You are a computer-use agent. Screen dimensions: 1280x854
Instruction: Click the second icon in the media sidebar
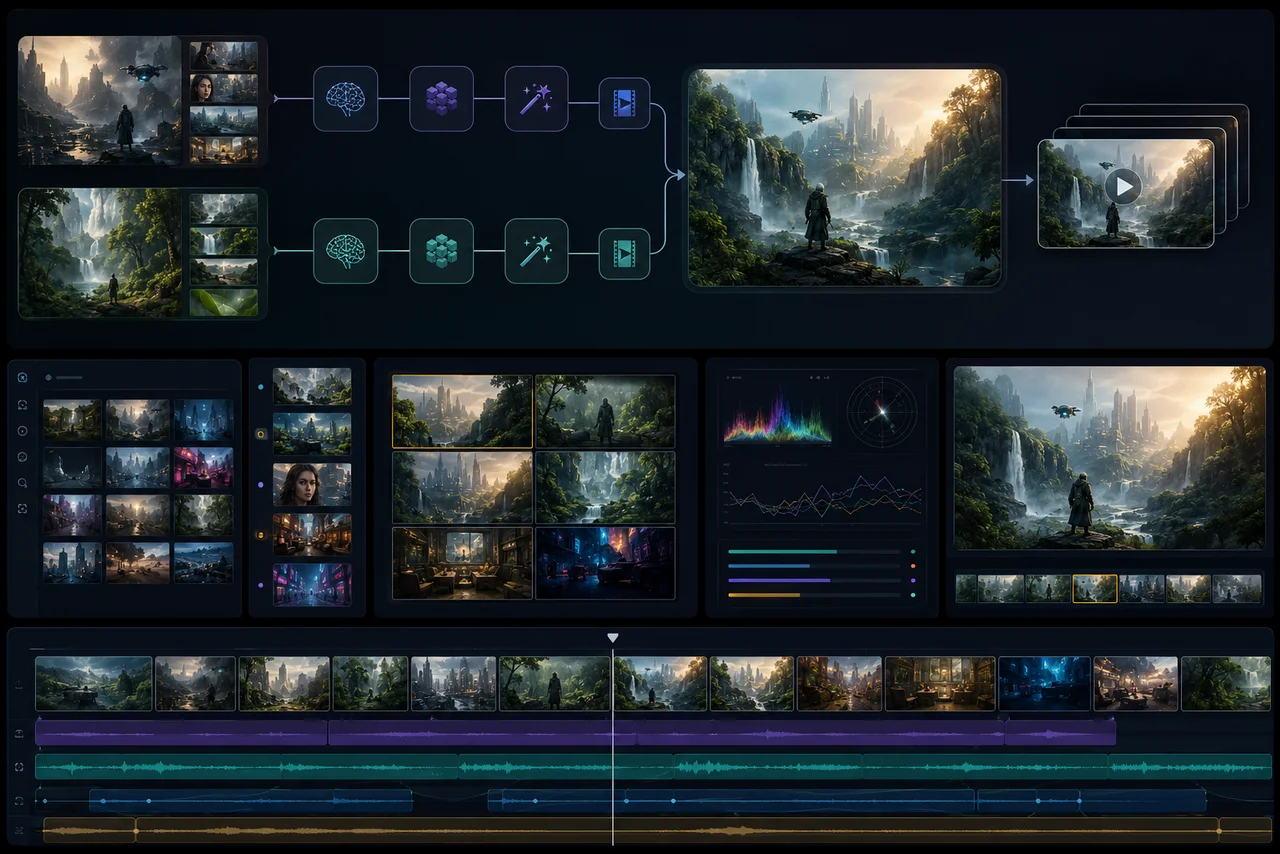pyautogui.click(x=23, y=405)
